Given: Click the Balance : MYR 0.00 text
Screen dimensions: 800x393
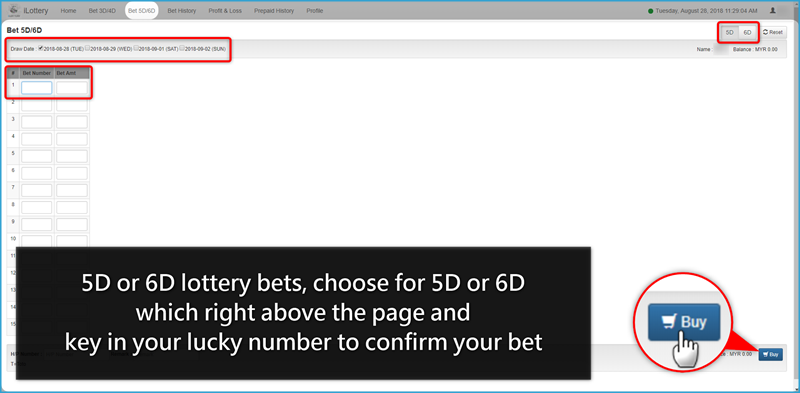Looking at the screenshot, I should click(x=756, y=50).
